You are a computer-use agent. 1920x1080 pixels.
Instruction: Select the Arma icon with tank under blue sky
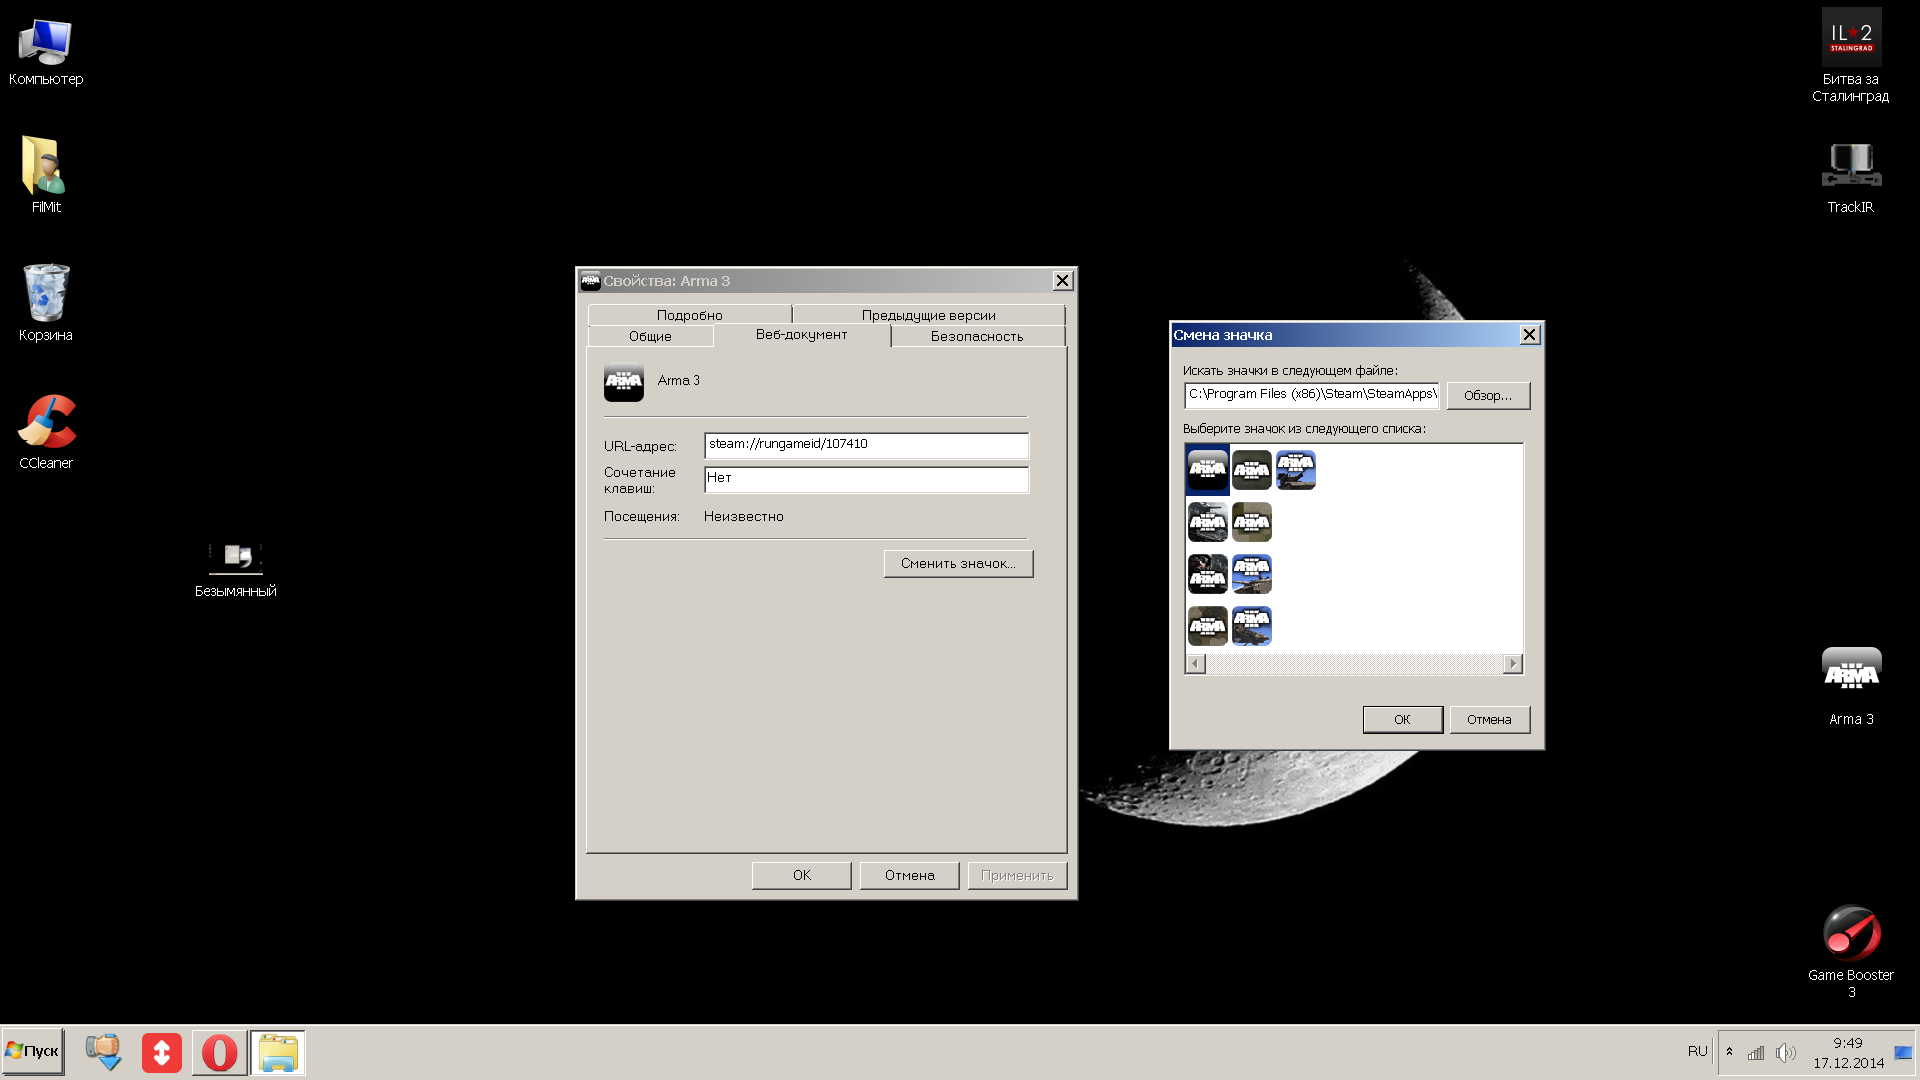pyautogui.click(x=1251, y=574)
